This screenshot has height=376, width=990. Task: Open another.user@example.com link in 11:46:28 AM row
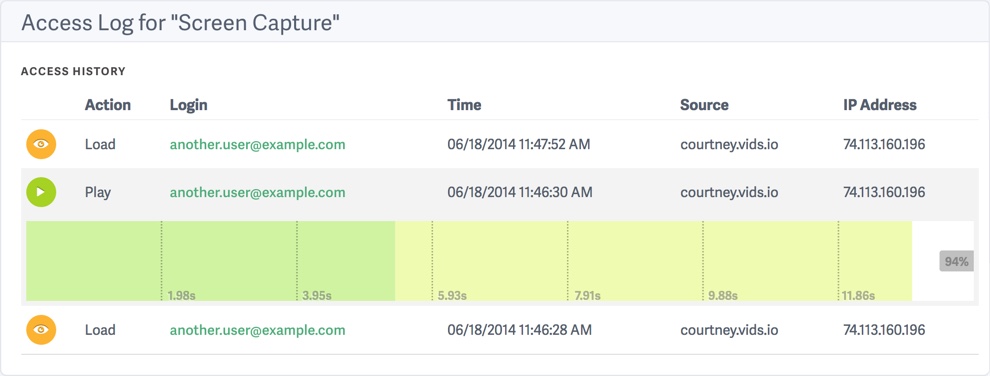tap(258, 330)
